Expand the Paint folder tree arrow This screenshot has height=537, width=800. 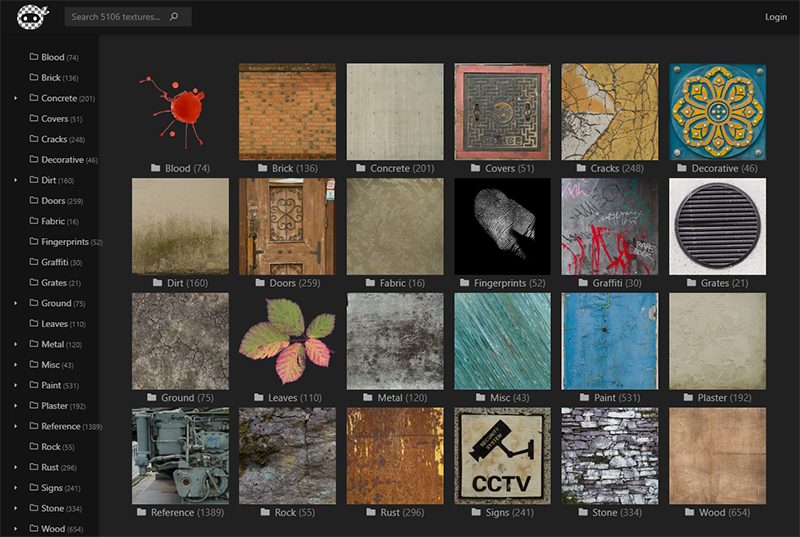point(15,385)
